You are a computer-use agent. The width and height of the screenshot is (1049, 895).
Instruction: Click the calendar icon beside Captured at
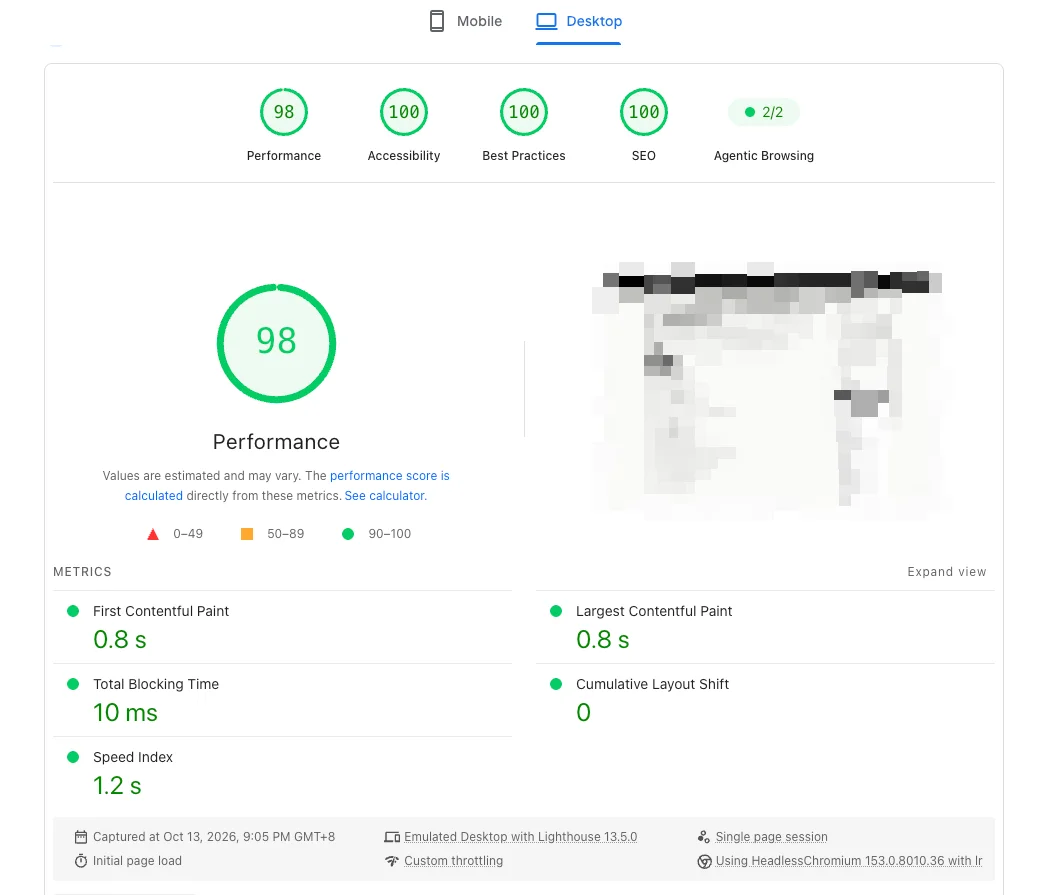pyautogui.click(x=81, y=837)
